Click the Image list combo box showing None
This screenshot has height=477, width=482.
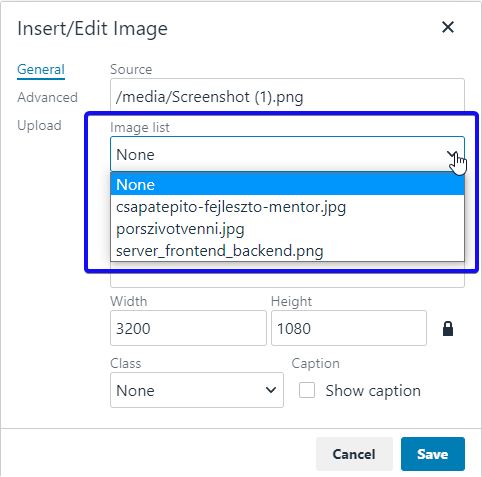[x=287, y=154]
